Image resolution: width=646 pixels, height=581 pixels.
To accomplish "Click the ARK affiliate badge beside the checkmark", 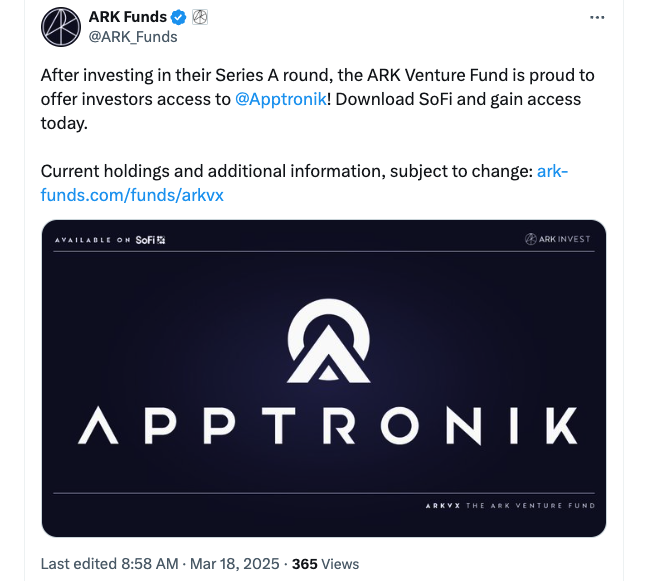I will point(199,17).
